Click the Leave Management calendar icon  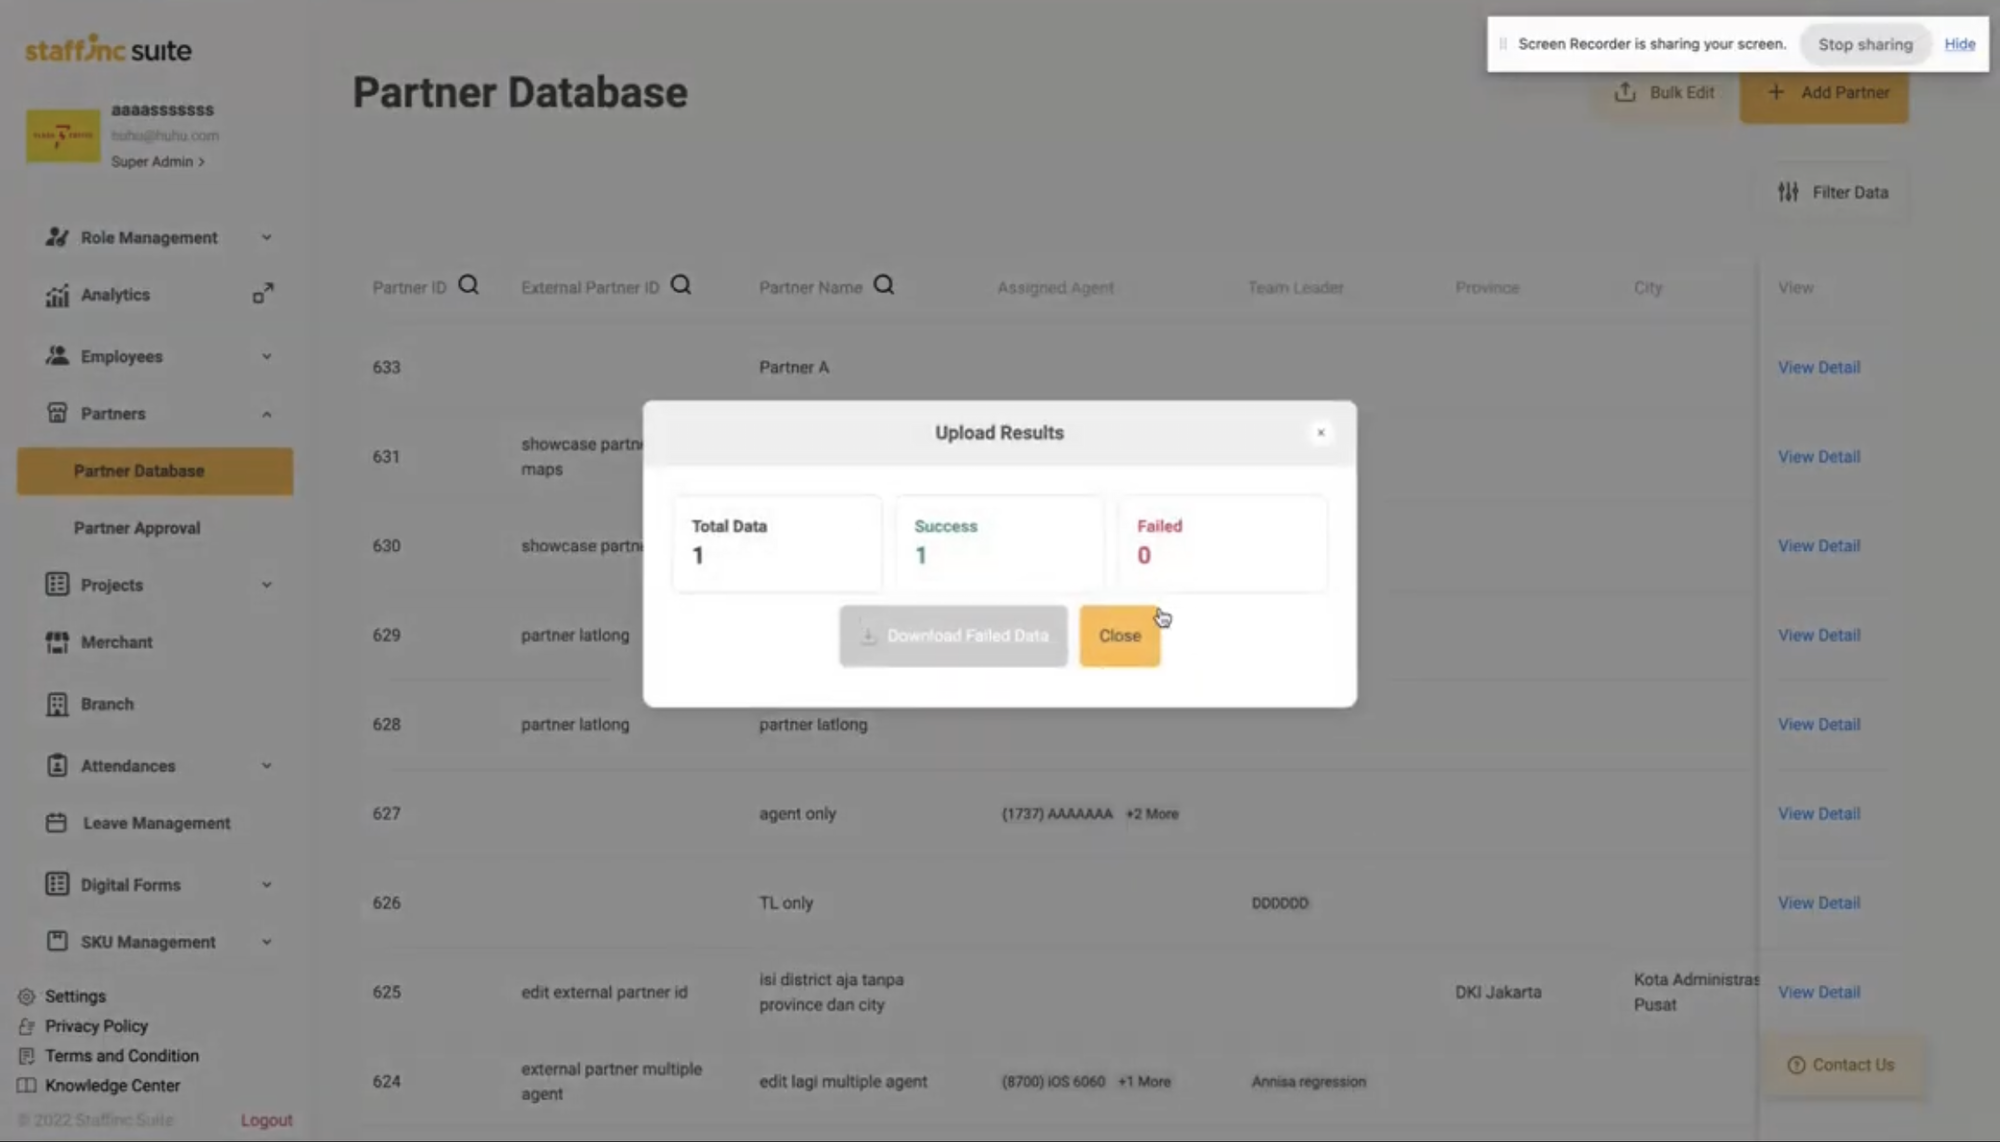point(57,823)
